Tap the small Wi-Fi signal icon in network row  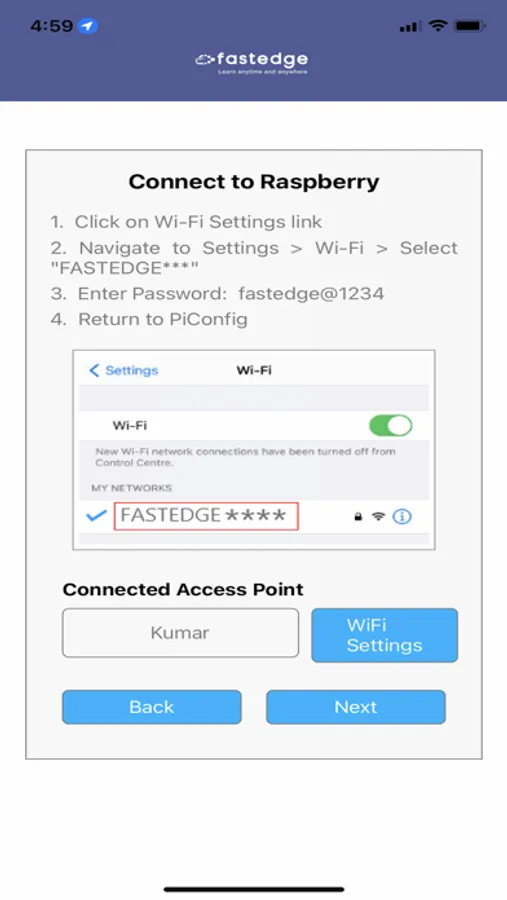pyautogui.click(x=378, y=517)
